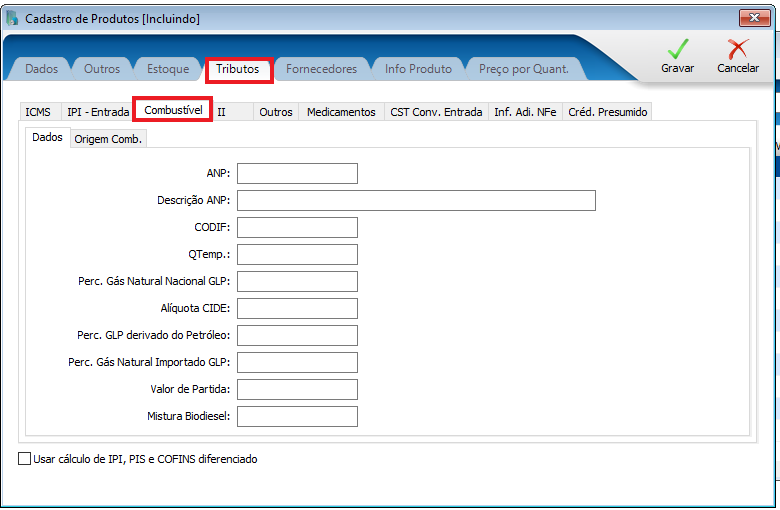Enable Usar cálculo de IPI, PIS e COFINS diferenciado

pyautogui.click(x=25, y=459)
